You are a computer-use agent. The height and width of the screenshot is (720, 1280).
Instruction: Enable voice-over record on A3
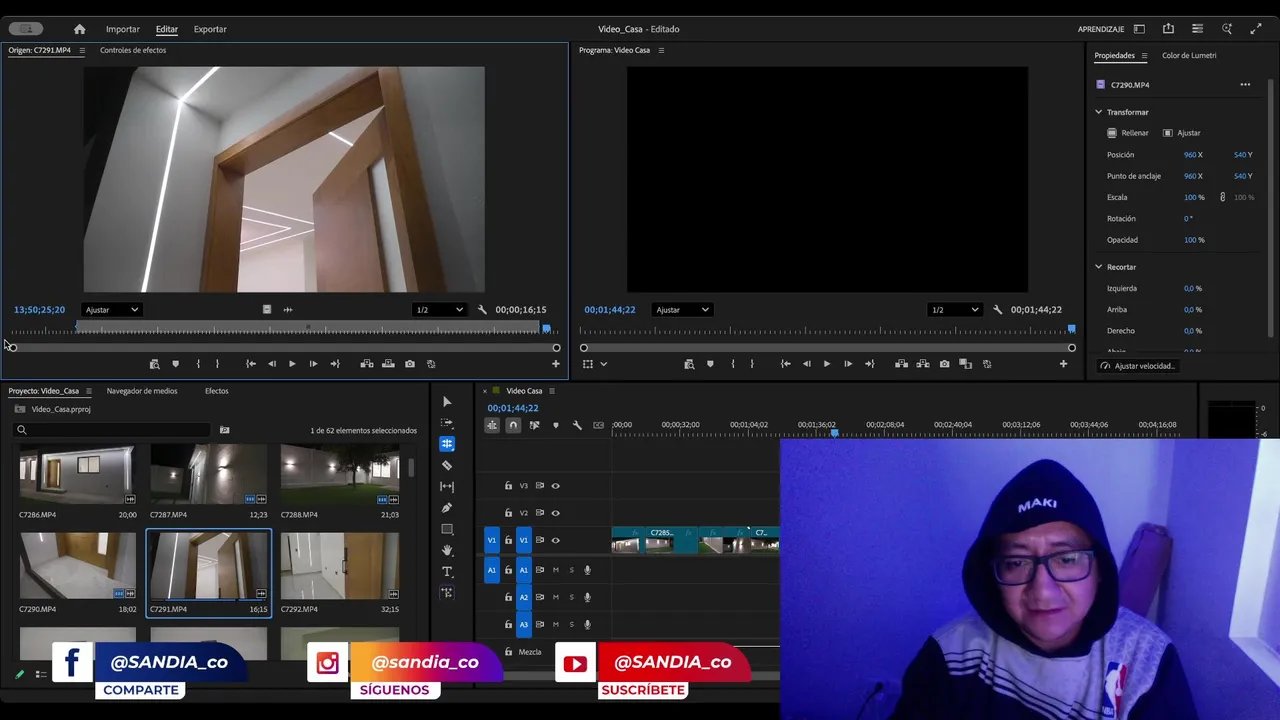587,624
